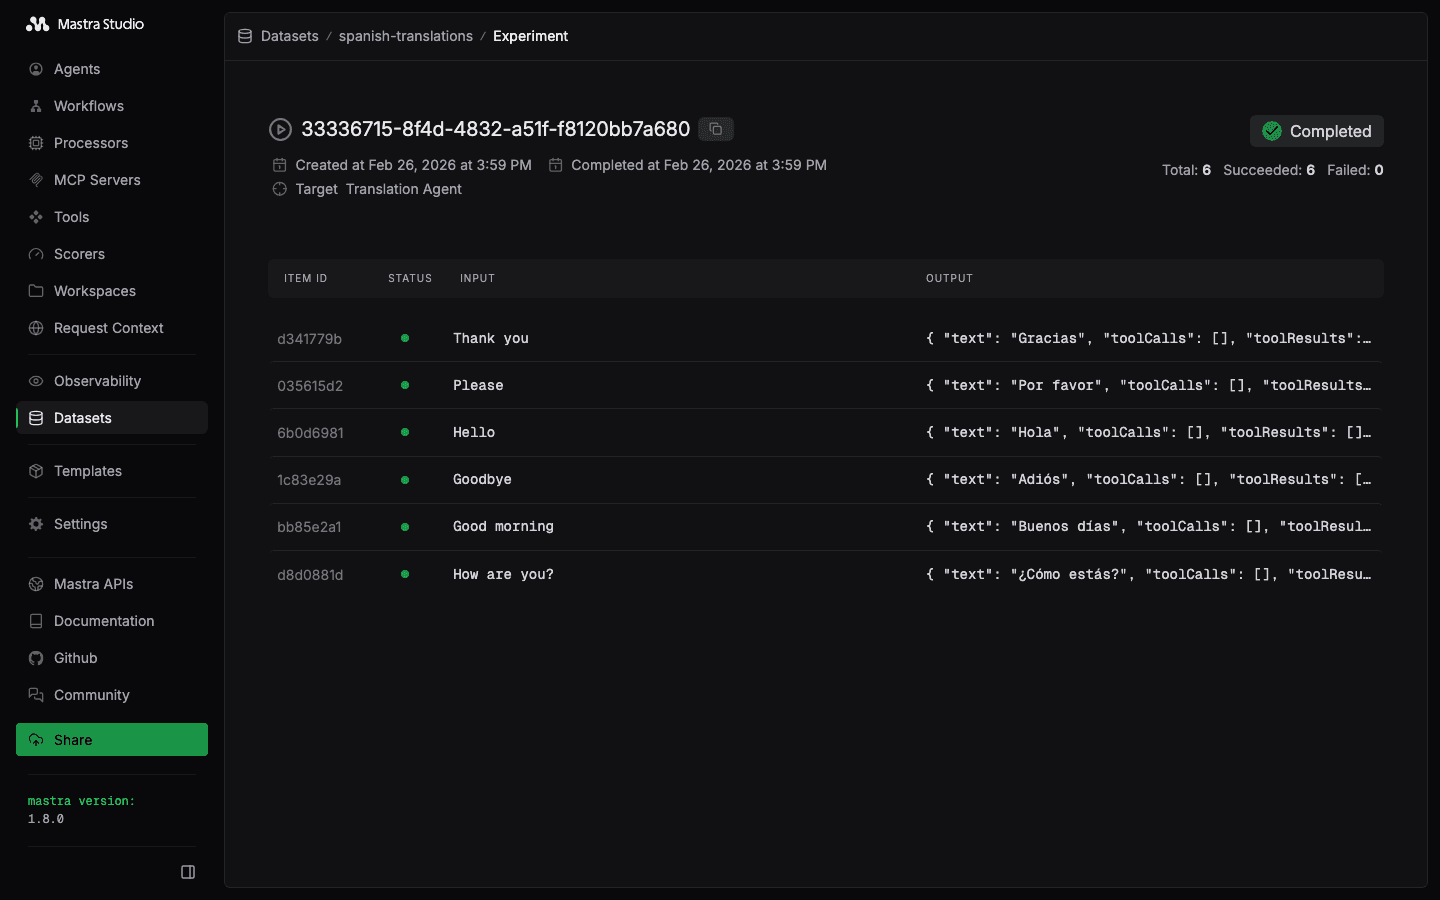Go back to spanish-translations breadcrumb
The image size is (1440, 900).
[x=405, y=36]
